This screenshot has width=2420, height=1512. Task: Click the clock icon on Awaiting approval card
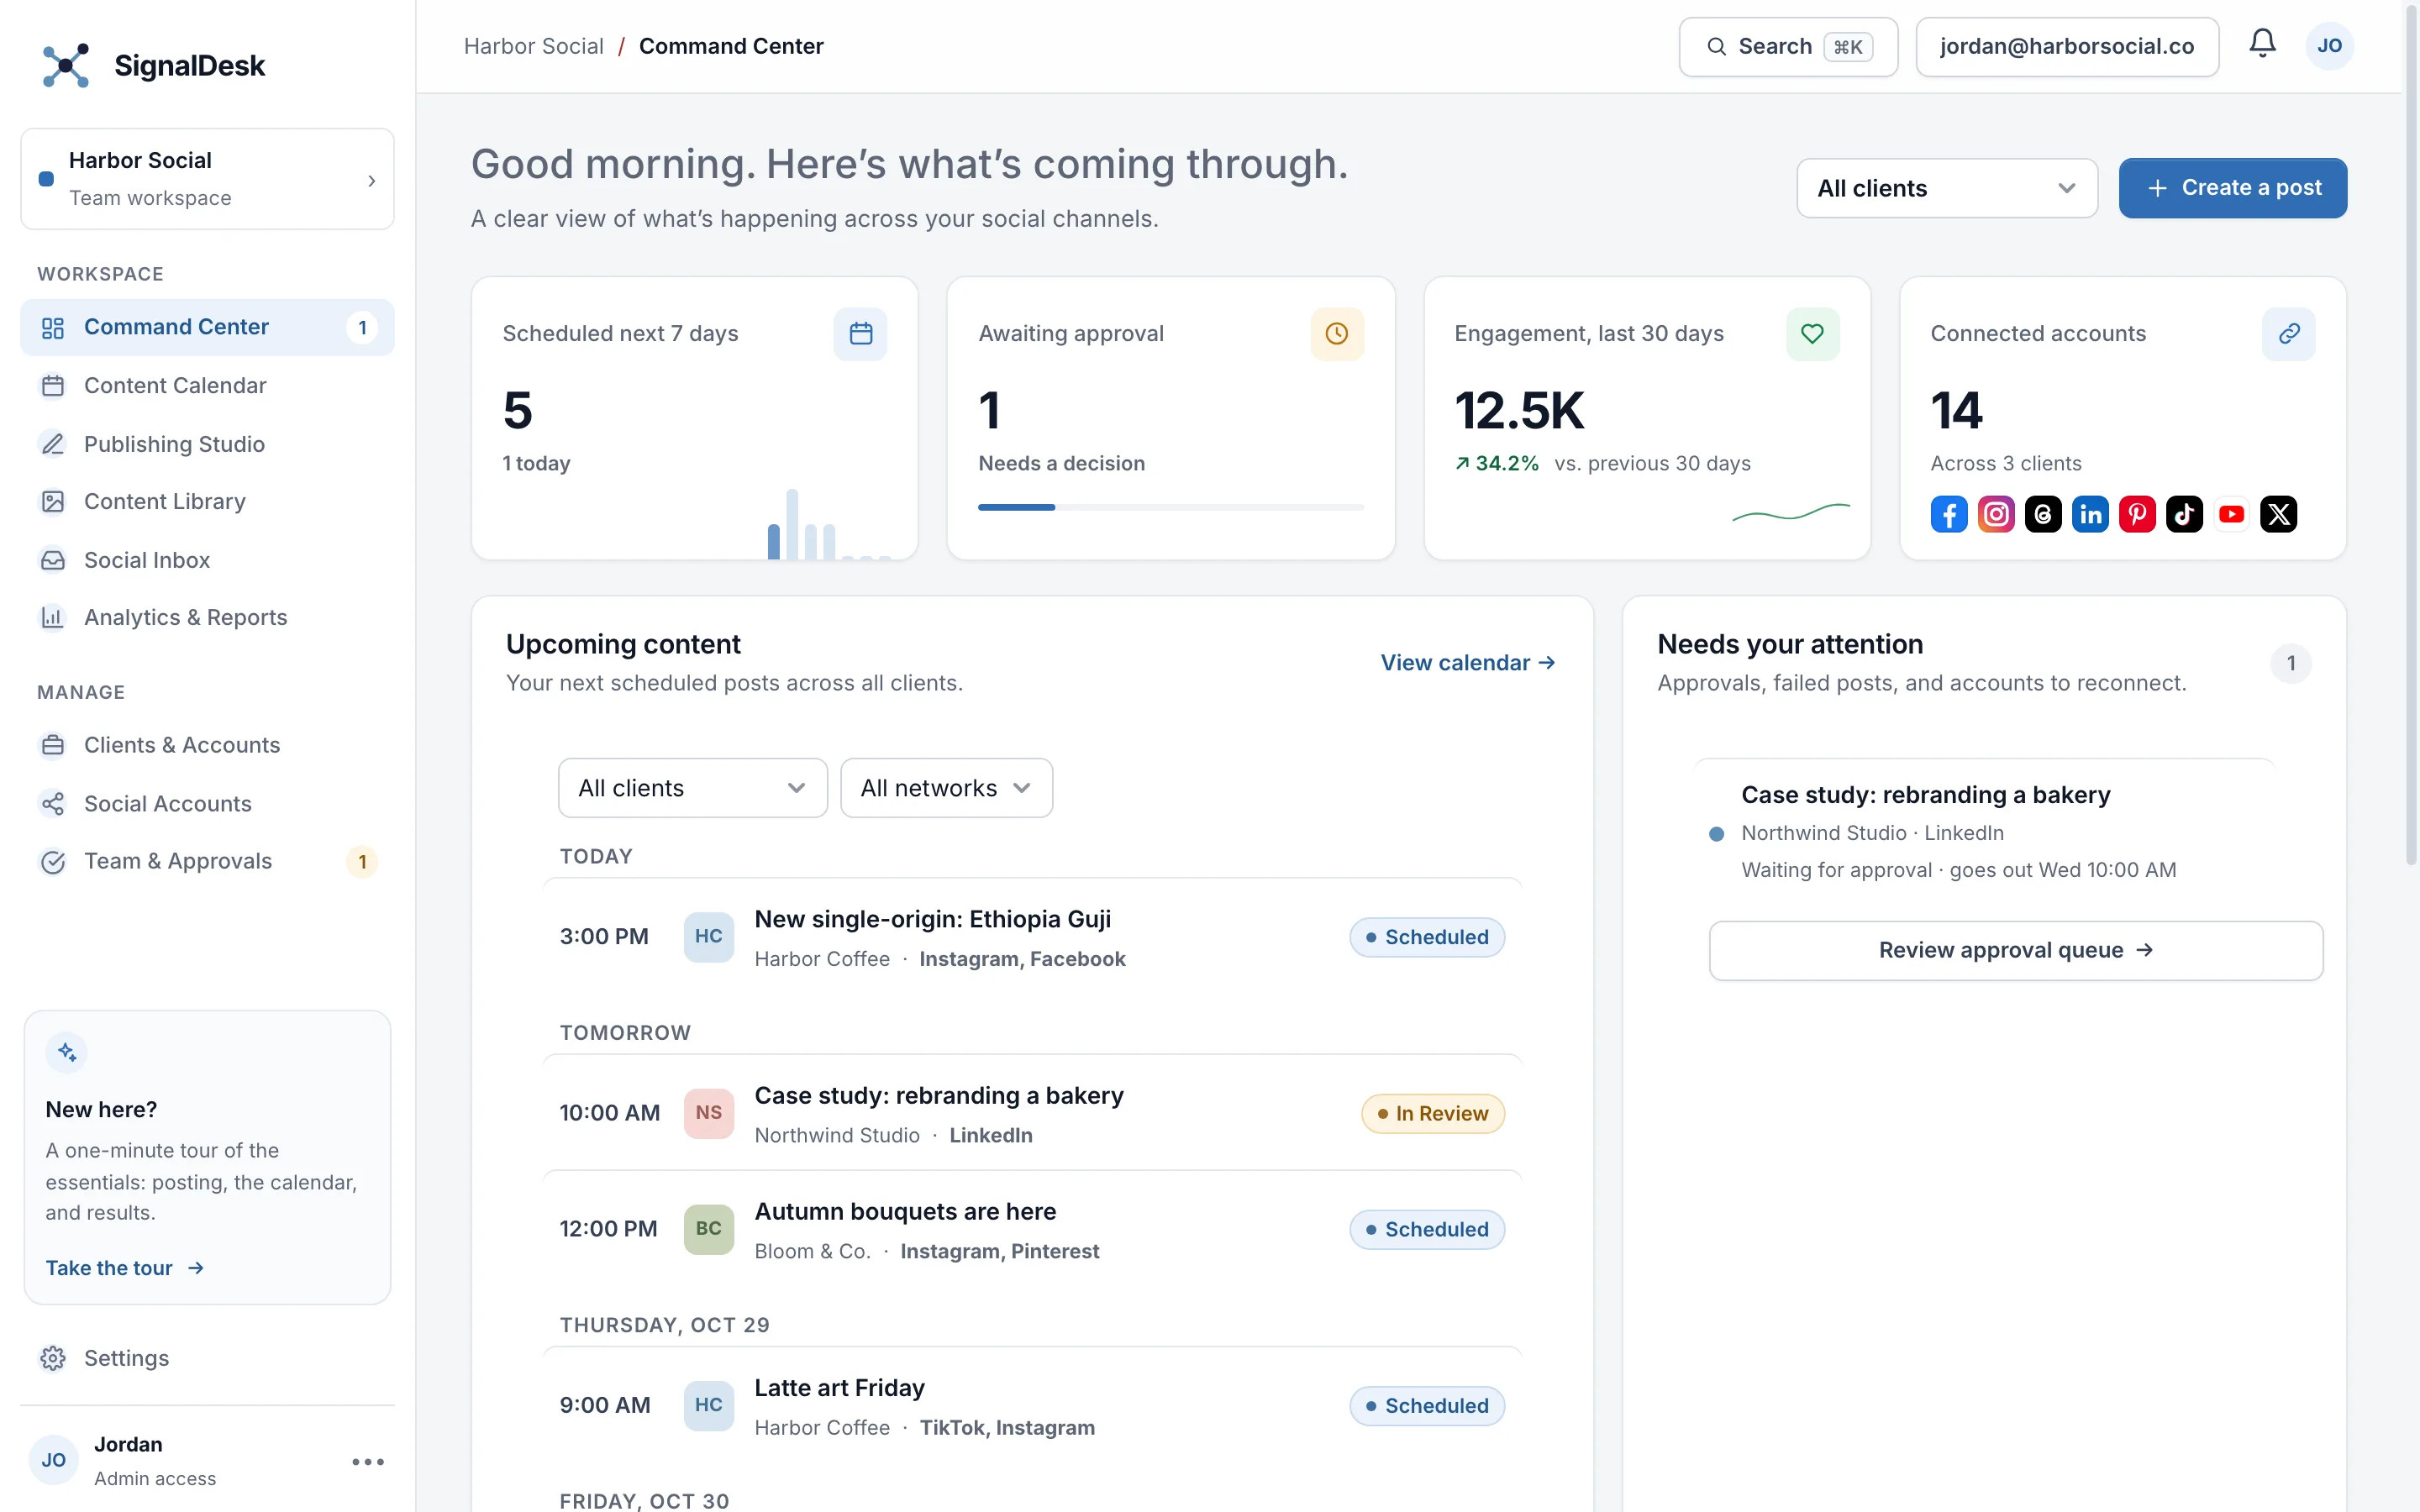(1337, 333)
